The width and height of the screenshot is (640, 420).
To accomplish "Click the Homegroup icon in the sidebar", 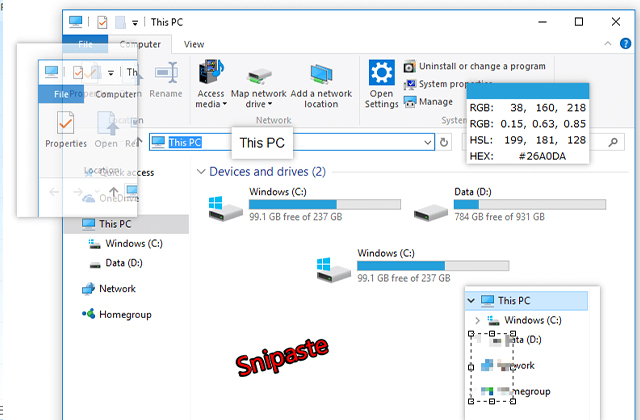I will (89, 314).
